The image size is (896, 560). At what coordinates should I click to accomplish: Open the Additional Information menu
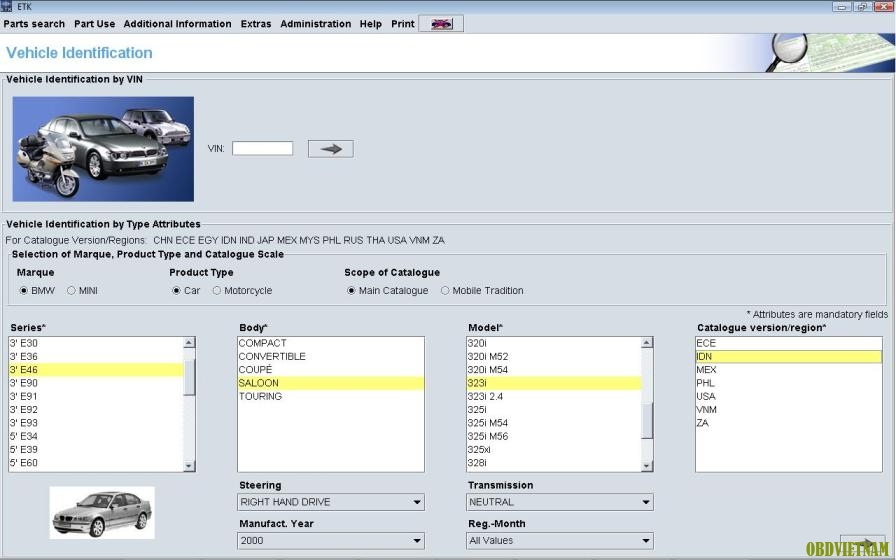[177, 24]
